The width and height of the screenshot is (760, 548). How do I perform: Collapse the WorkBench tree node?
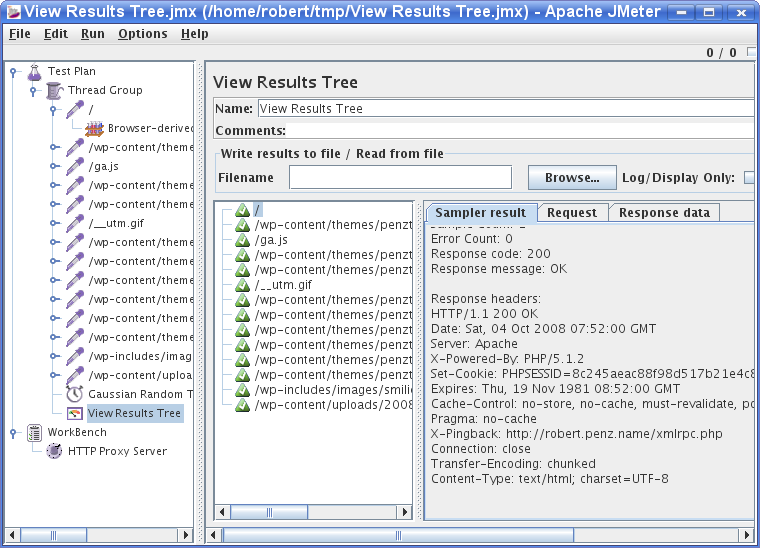(x=14, y=433)
